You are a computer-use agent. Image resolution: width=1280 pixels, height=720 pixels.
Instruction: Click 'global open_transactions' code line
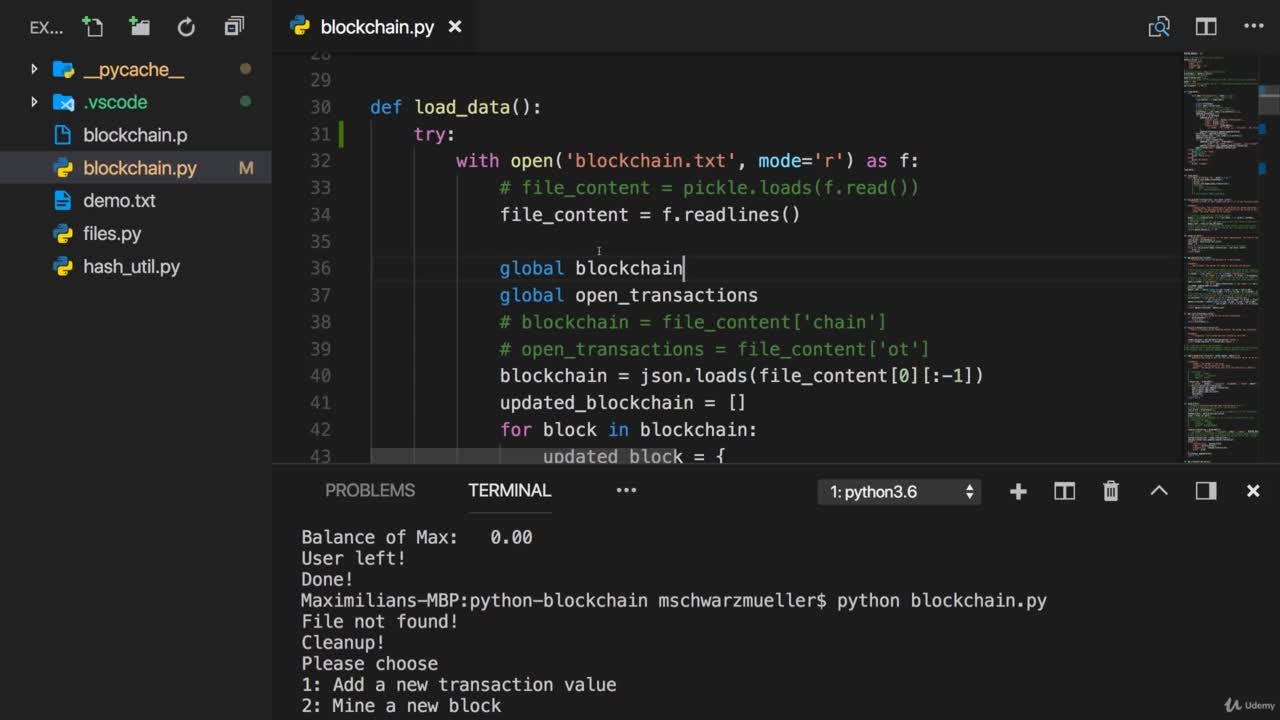click(x=629, y=295)
